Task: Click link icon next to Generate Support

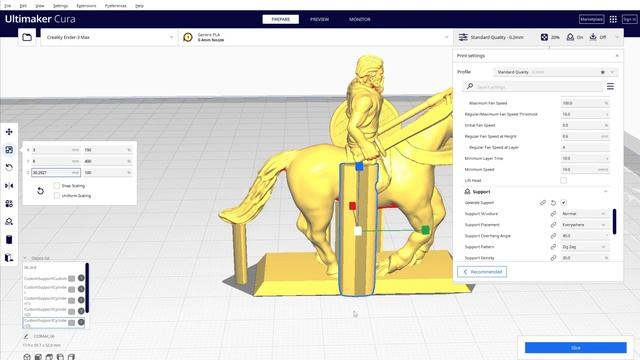Action: click(x=543, y=202)
